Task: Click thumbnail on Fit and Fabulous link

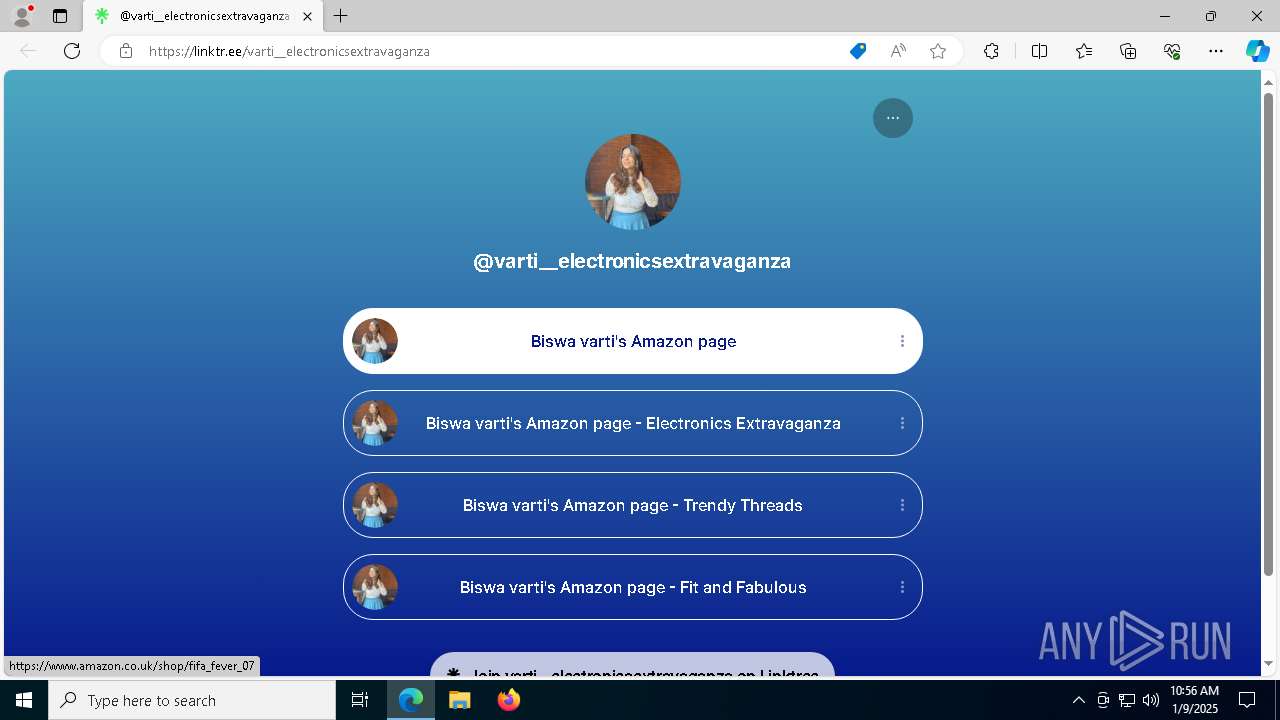Action: click(375, 587)
